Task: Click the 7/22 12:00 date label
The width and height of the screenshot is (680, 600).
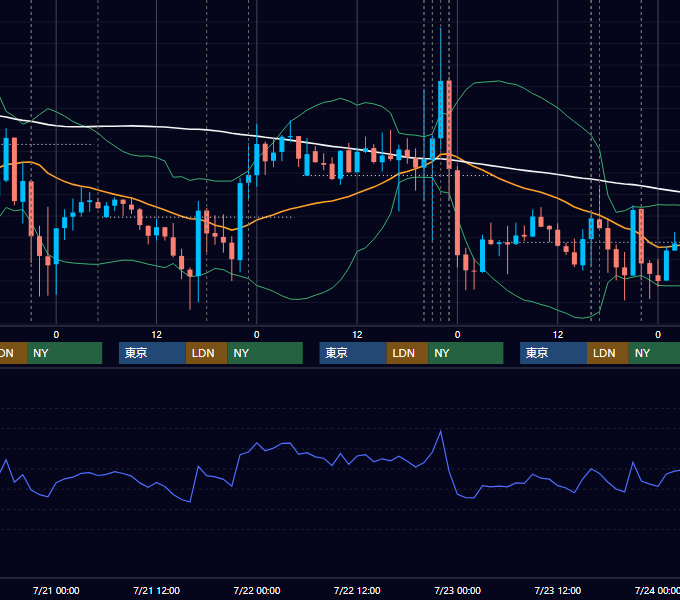Action: 357,590
